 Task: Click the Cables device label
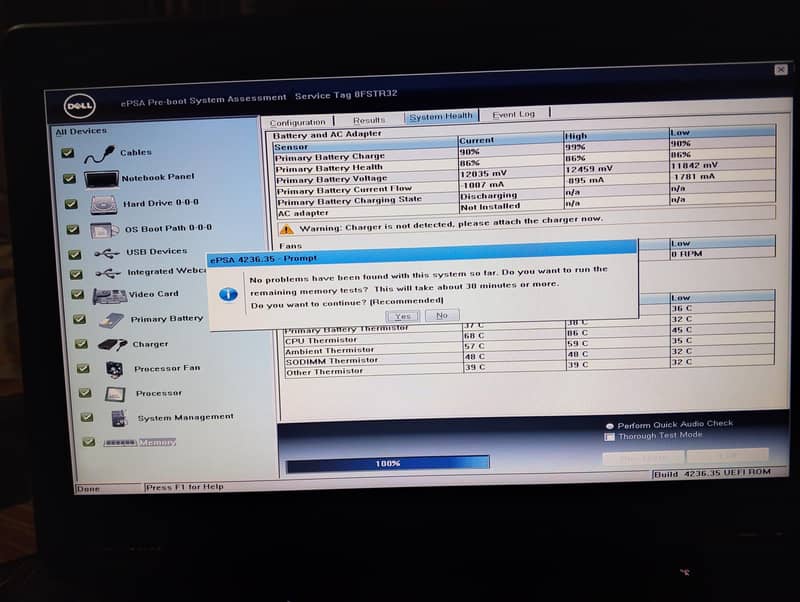pyautogui.click(x=136, y=153)
